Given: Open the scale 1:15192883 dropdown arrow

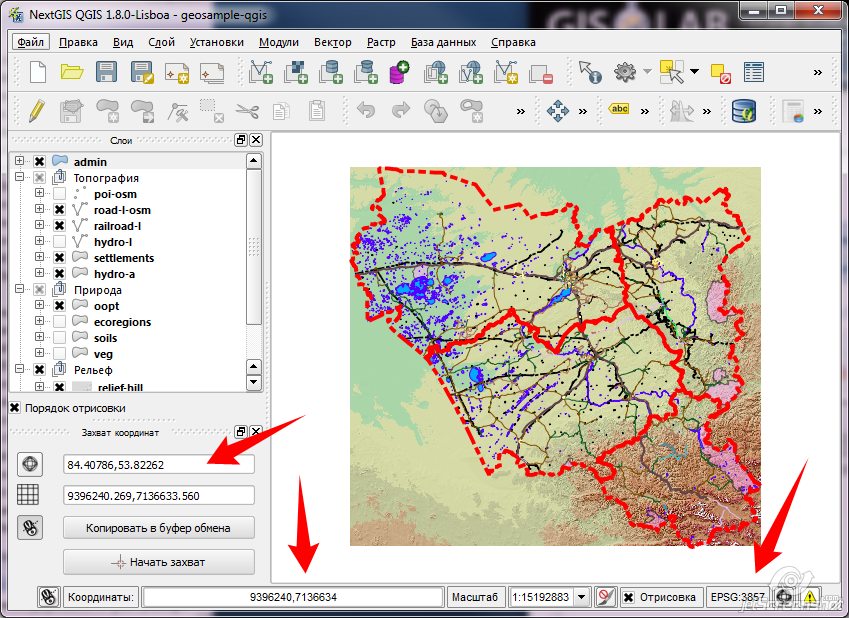Looking at the screenshot, I should coord(582,597).
